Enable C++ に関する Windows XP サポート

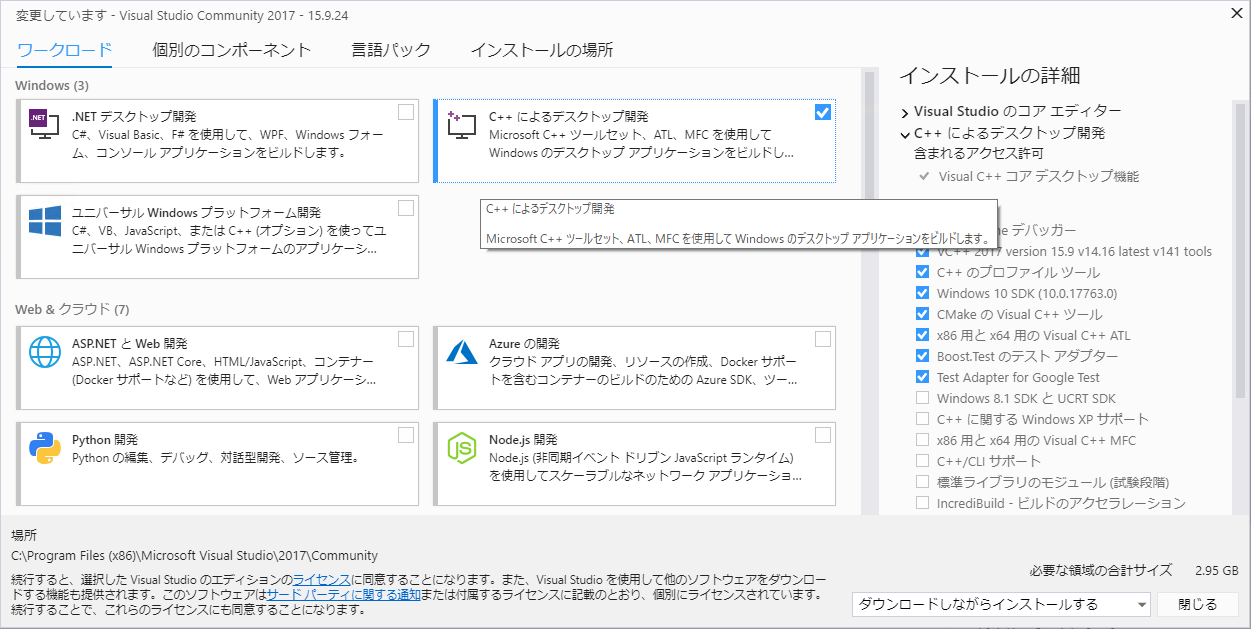(922, 419)
